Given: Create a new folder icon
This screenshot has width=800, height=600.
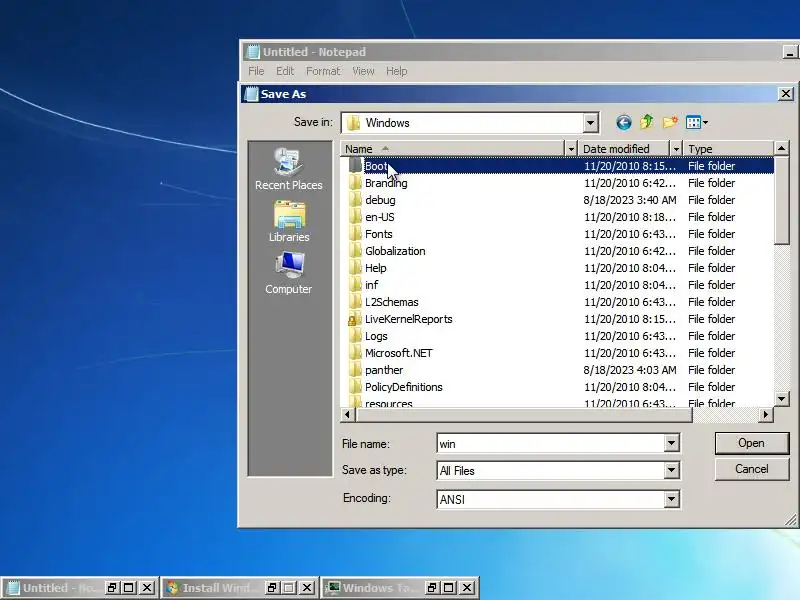Looking at the screenshot, I should click(670, 122).
